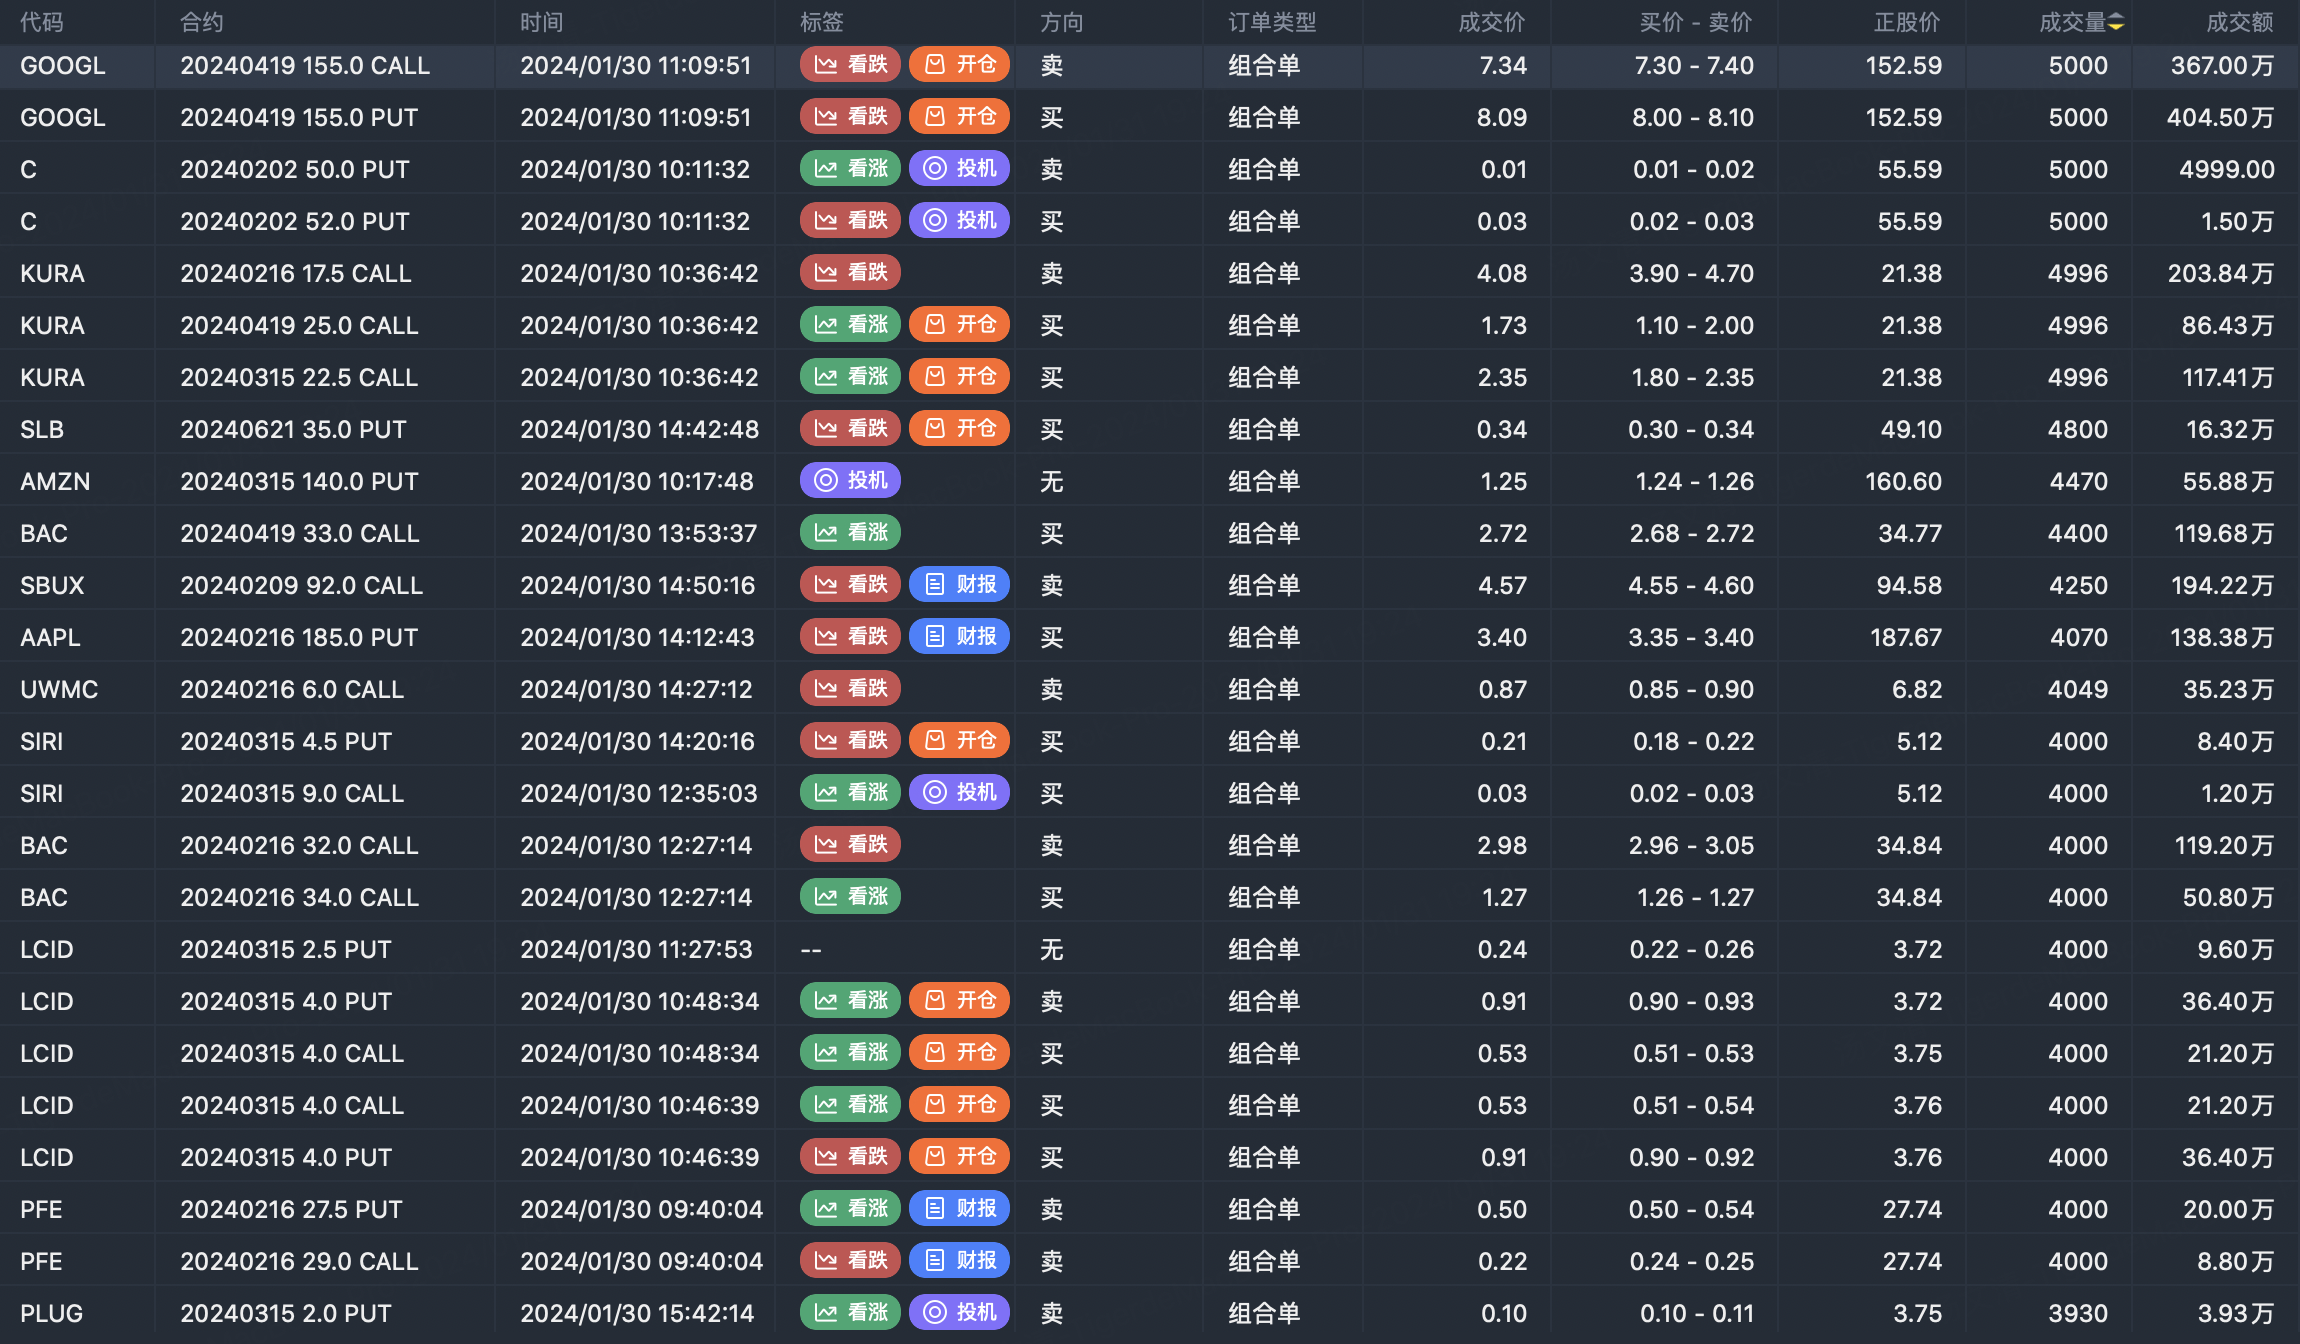Click 看涨 tag in PLUG row

(x=850, y=1313)
